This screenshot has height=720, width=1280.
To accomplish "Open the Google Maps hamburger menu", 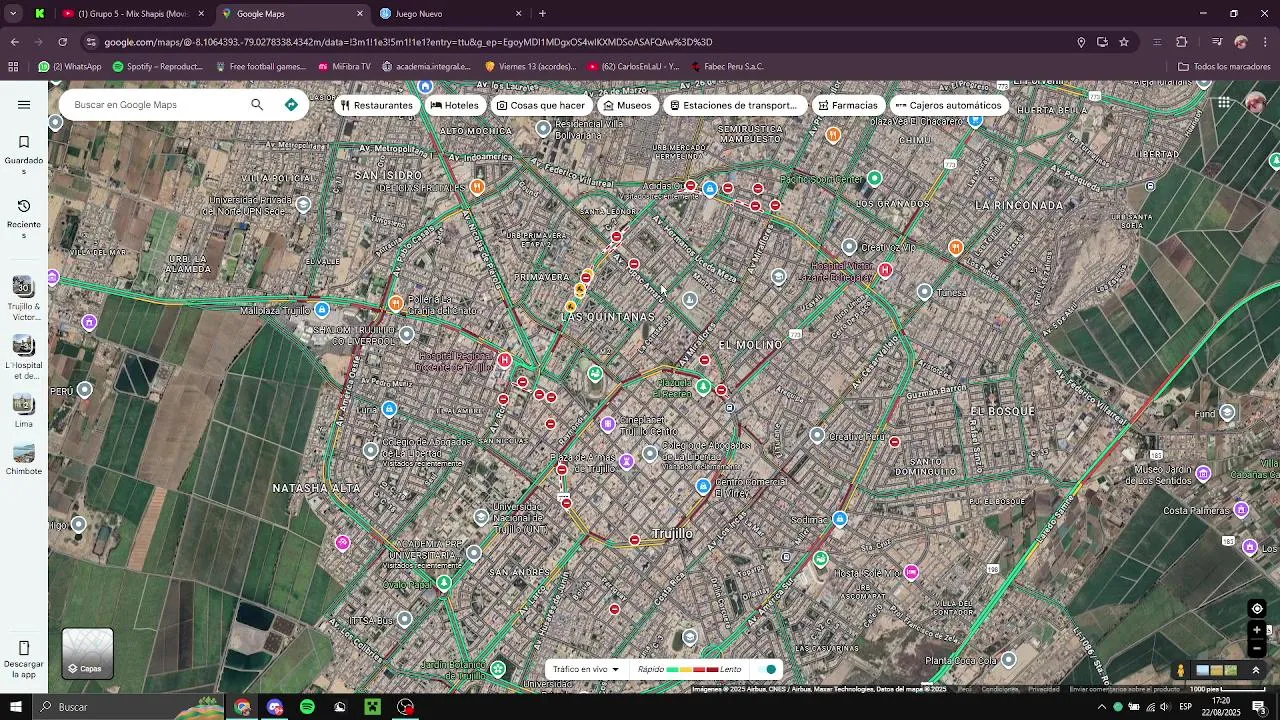I will [24, 104].
